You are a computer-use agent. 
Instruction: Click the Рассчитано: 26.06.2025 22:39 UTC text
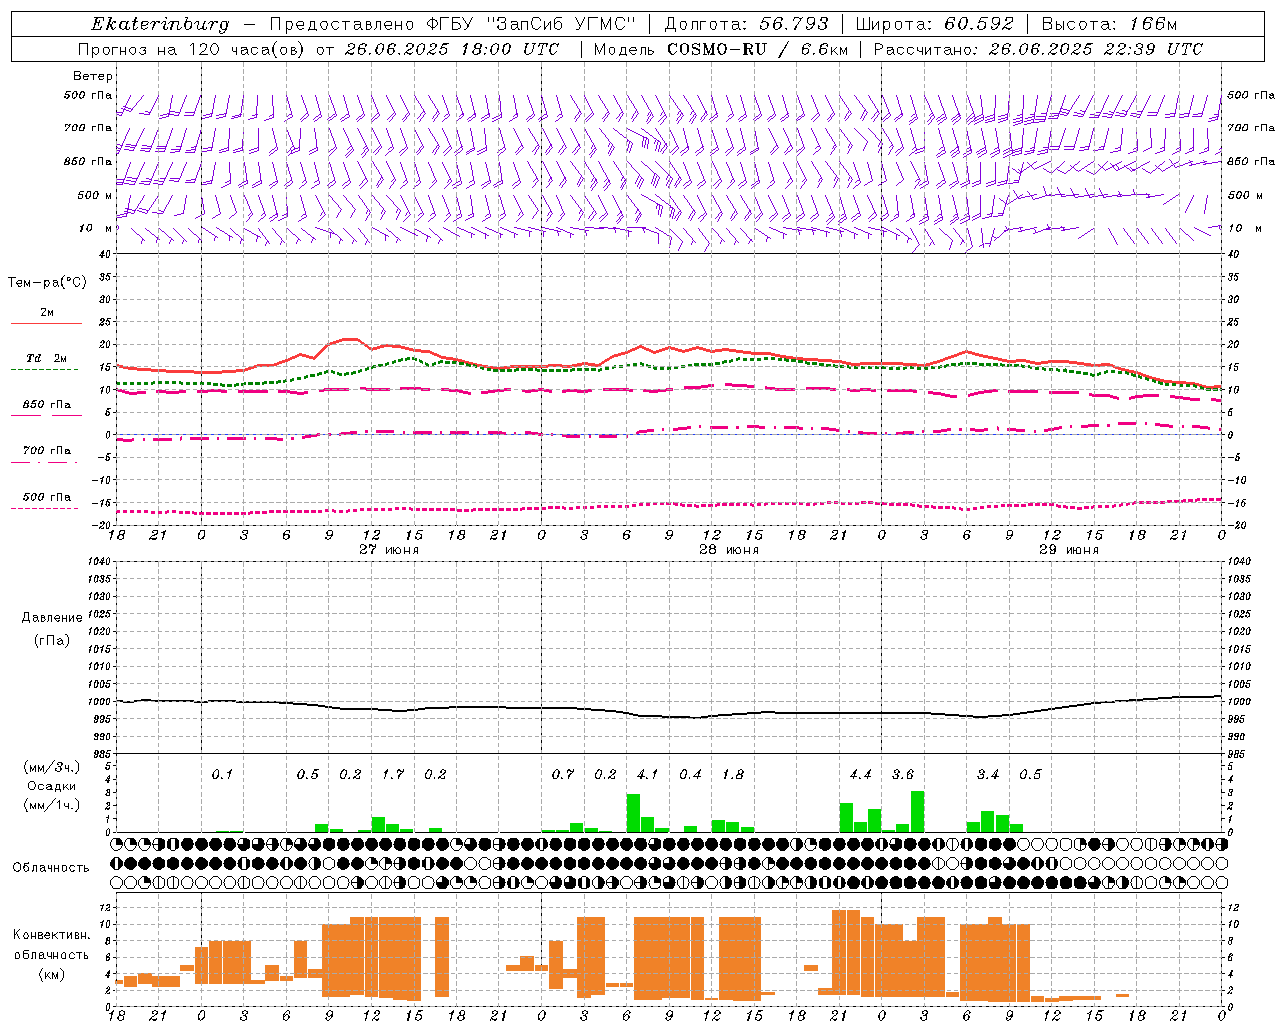pyautogui.click(x=1038, y=49)
